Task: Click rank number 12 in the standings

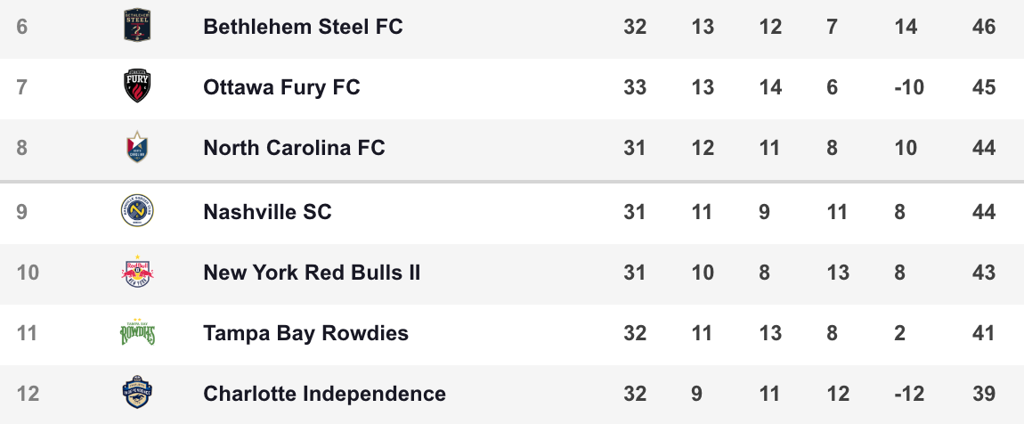Action: pos(28,394)
